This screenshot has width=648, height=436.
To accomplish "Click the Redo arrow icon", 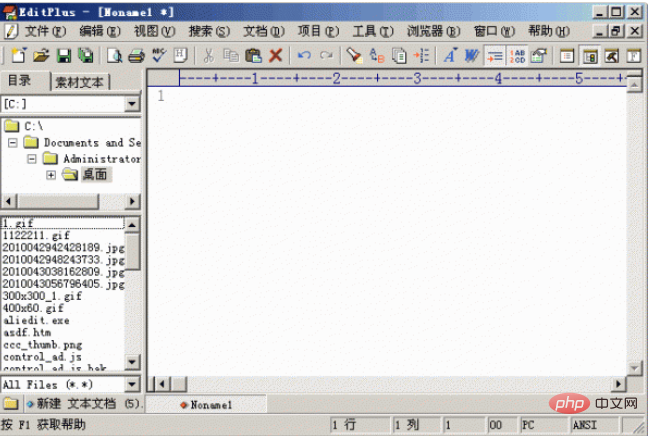I will pos(326,55).
